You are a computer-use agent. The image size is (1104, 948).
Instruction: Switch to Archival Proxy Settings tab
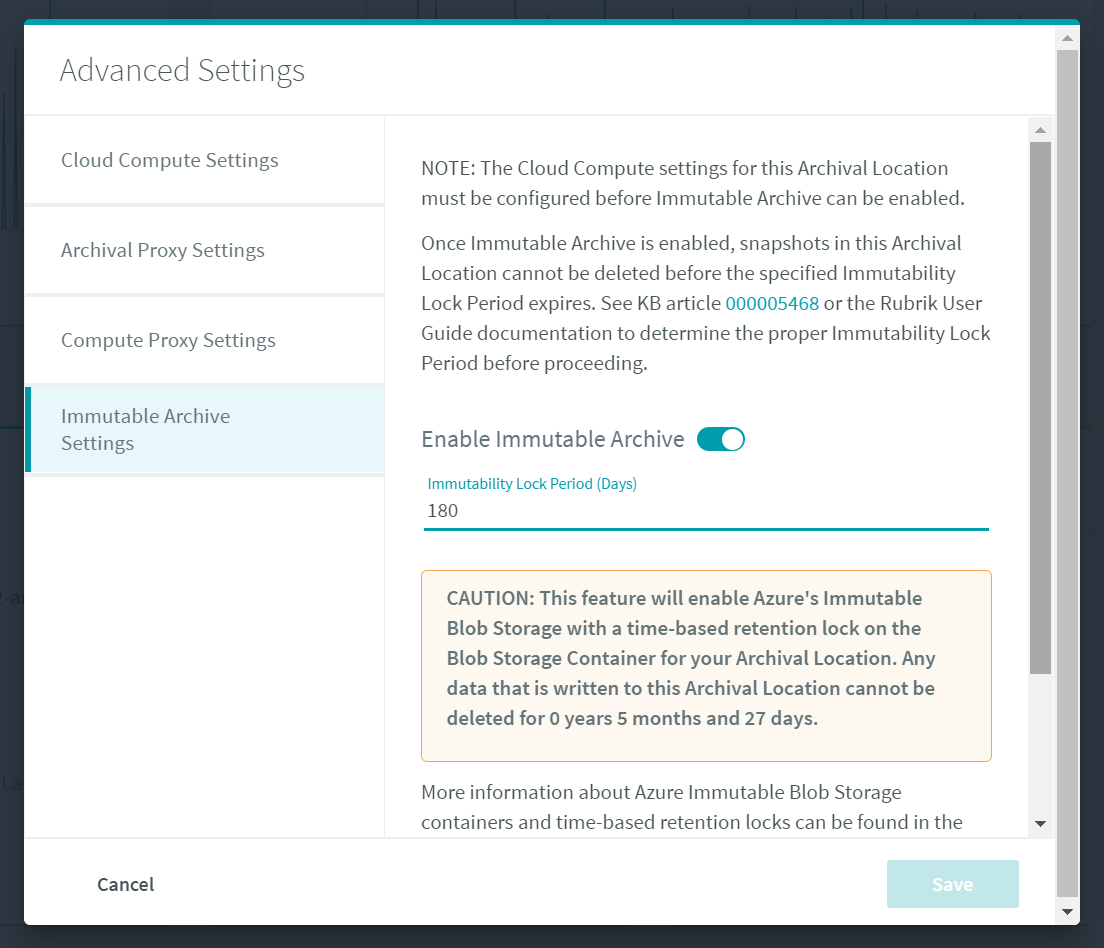tap(163, 251)
